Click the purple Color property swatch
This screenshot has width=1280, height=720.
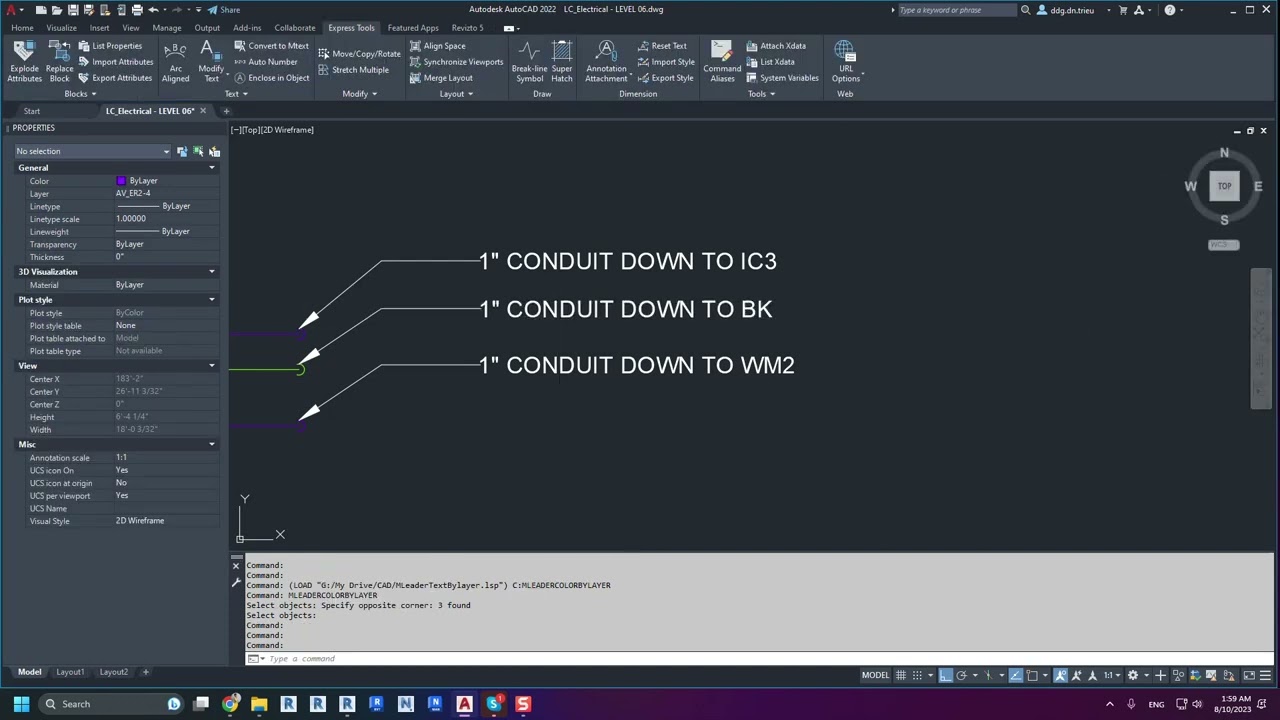click(x=121, y=181)
